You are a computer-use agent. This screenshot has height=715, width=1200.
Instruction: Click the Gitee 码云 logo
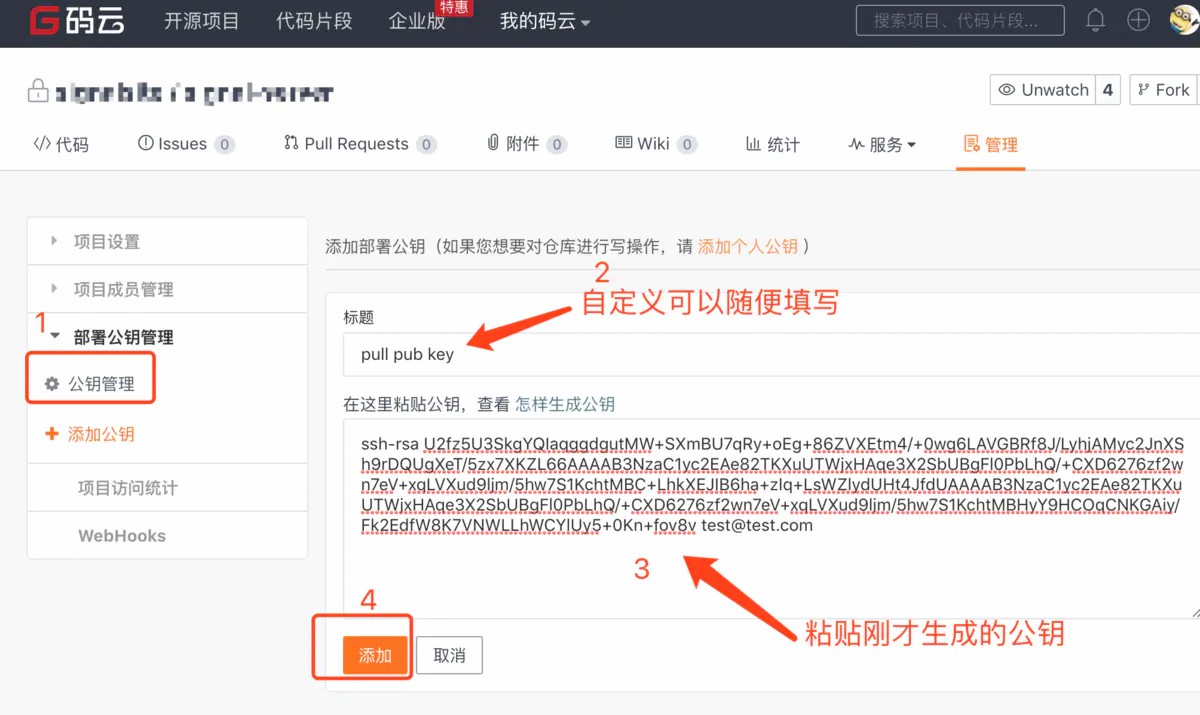point(77,21)
